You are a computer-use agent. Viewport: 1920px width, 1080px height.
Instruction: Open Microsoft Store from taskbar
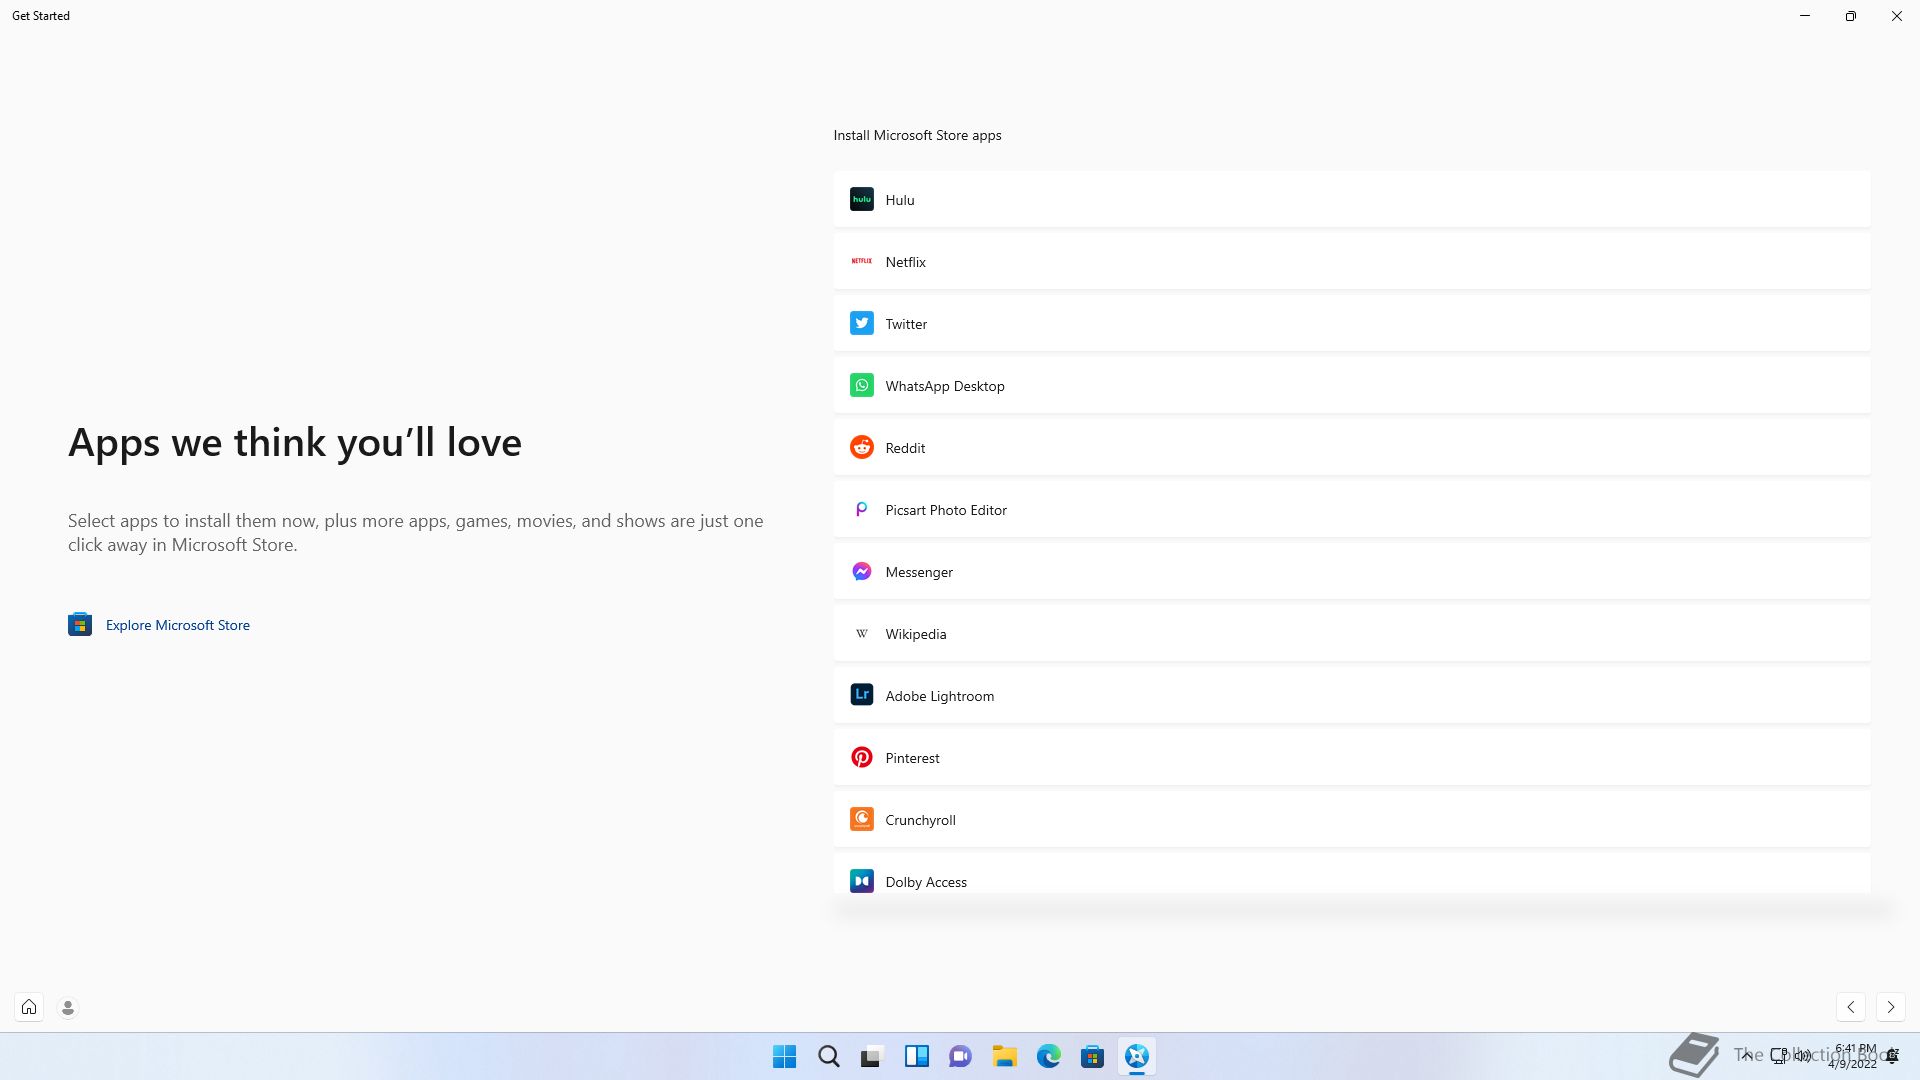pyautogui.click(x=1093, y=1056)
